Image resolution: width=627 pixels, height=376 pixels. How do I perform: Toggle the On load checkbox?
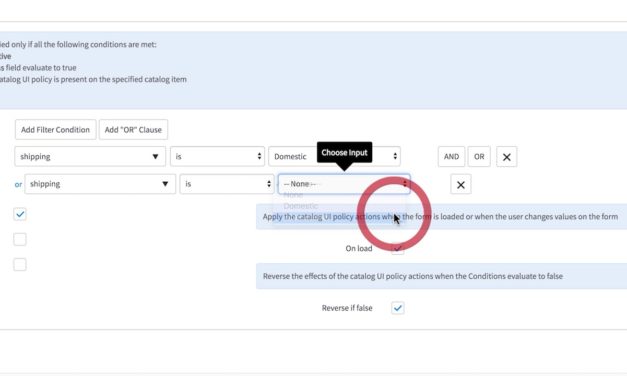[x=397, y=248]
